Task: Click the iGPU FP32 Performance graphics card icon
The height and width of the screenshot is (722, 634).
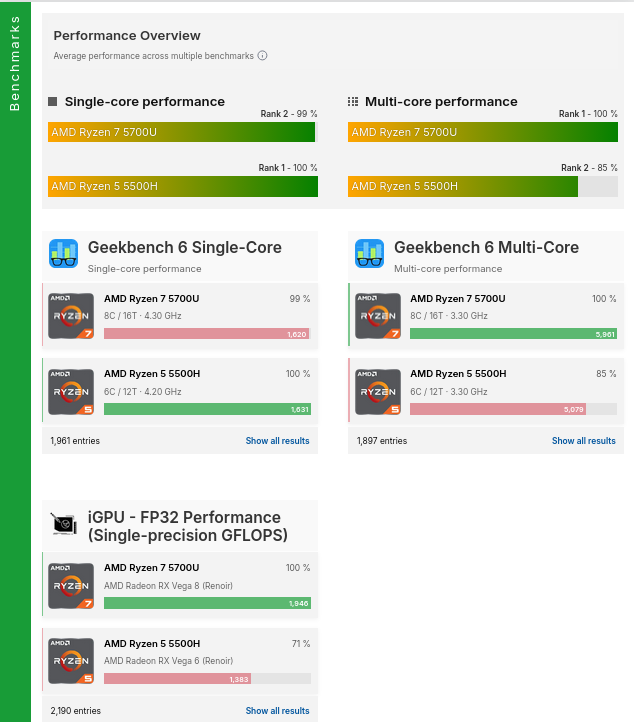Action: 63,524
